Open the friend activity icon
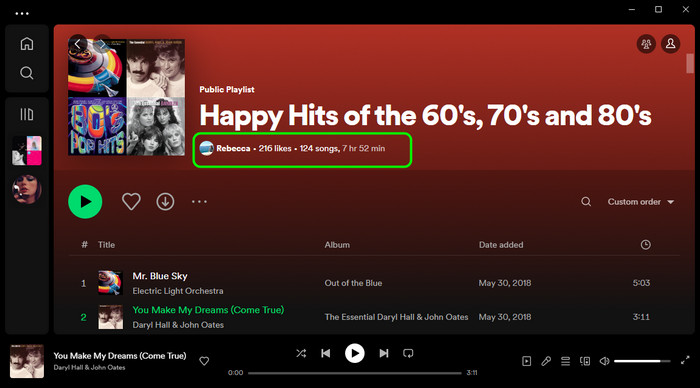This screenshot has height=388, width=700. point(646,44)
